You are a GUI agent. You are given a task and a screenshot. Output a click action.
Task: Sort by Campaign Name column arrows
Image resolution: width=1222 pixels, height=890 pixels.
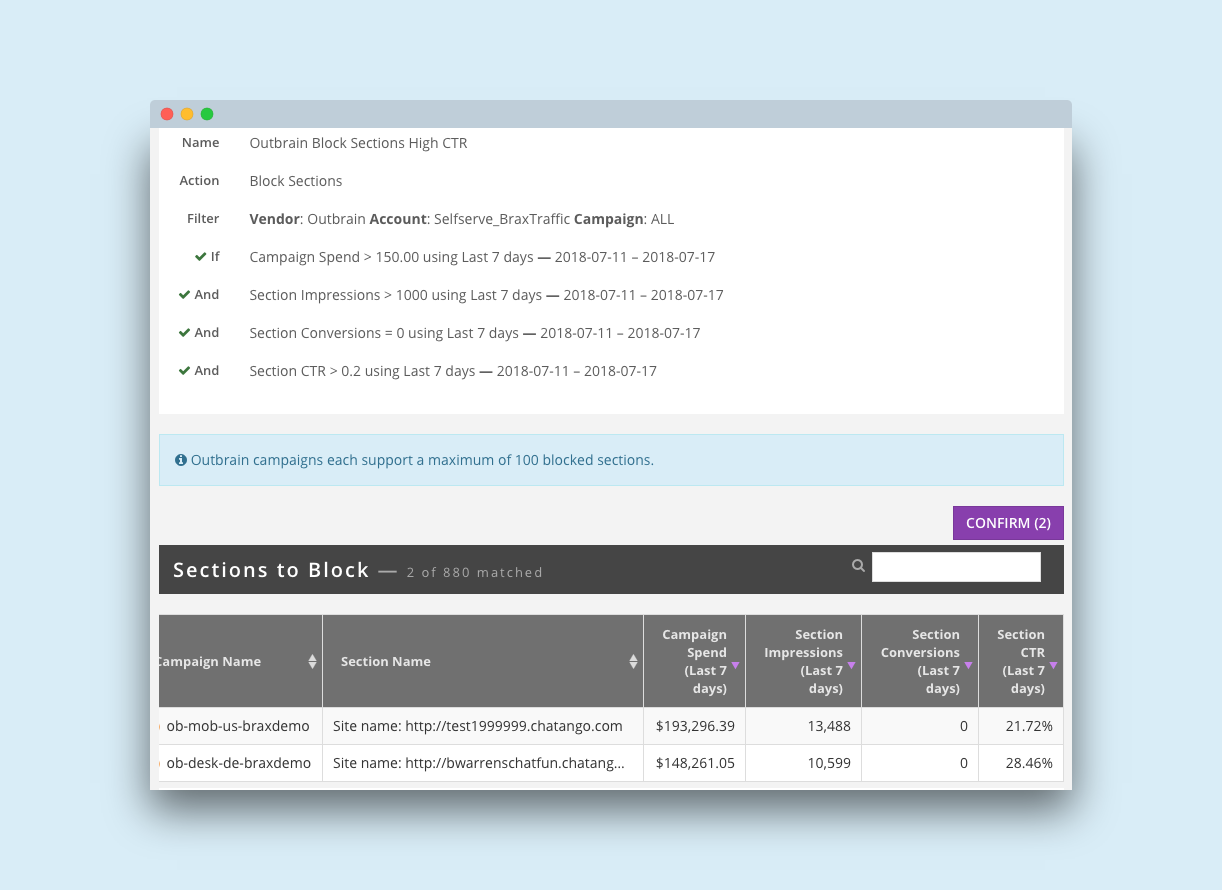pyautogui.click(x=312, y=661)
